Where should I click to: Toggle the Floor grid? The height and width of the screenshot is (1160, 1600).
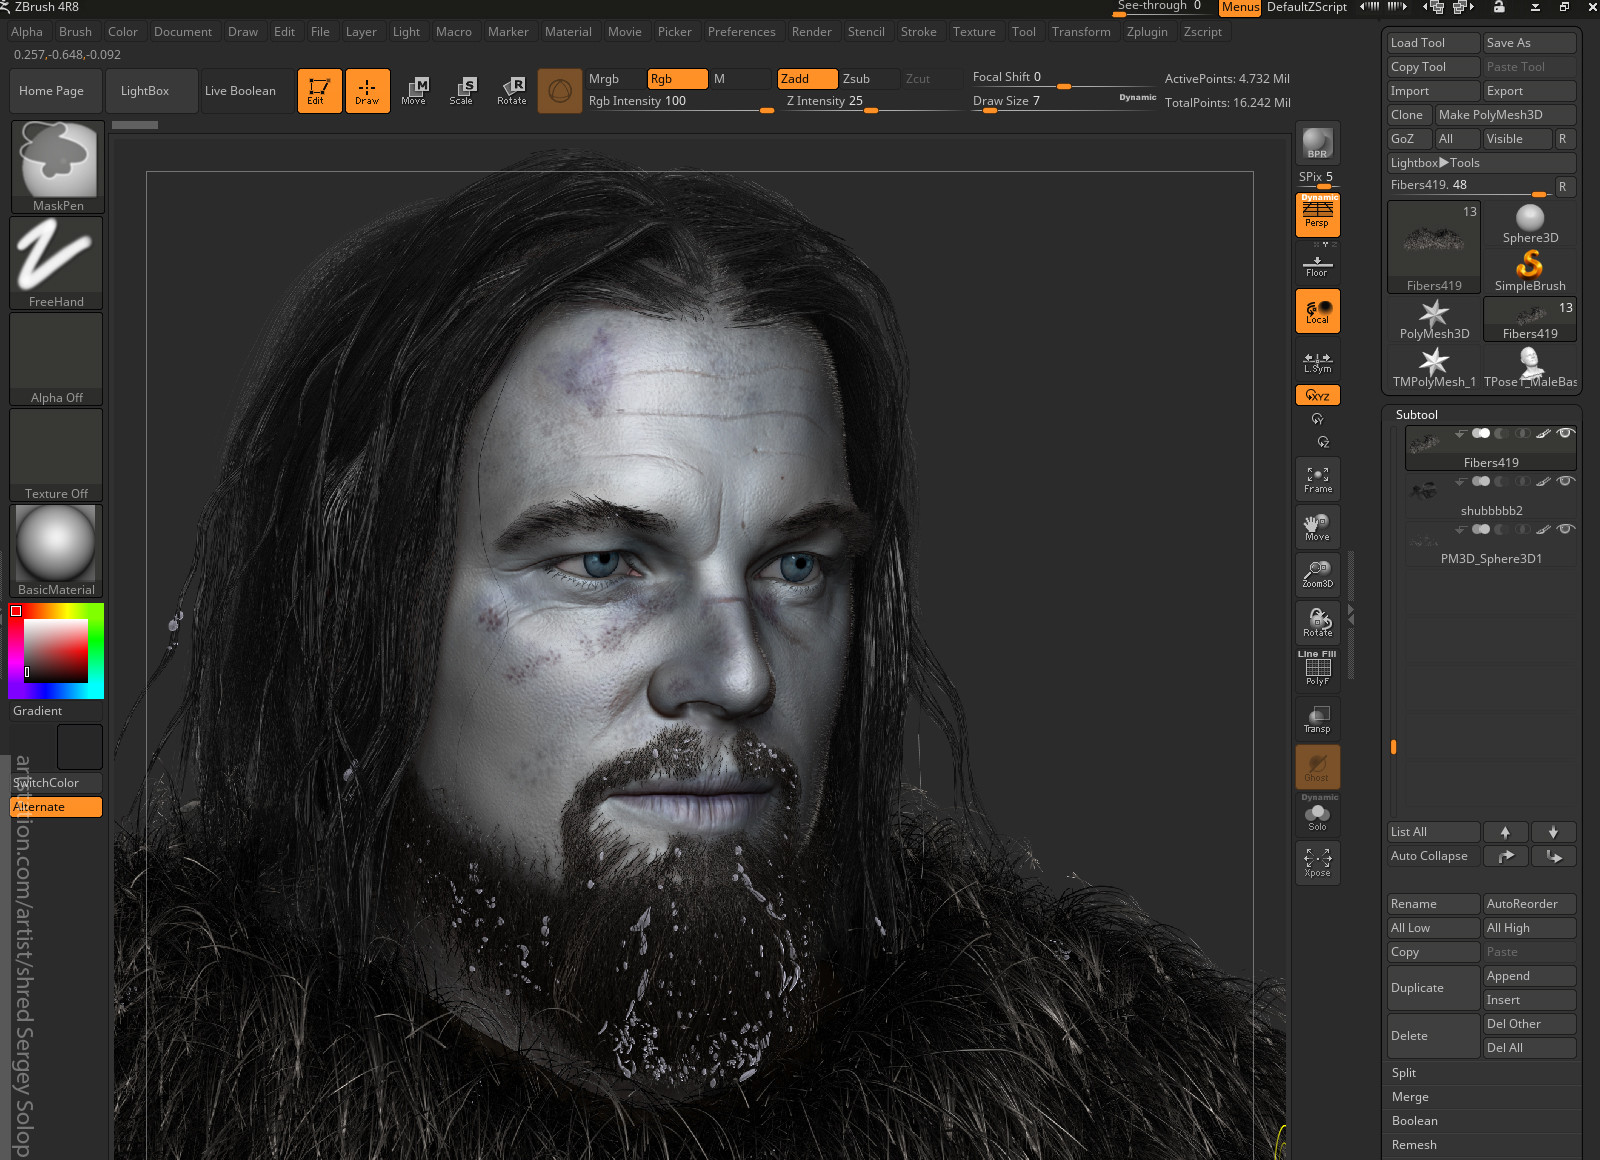click(1317, 263)
